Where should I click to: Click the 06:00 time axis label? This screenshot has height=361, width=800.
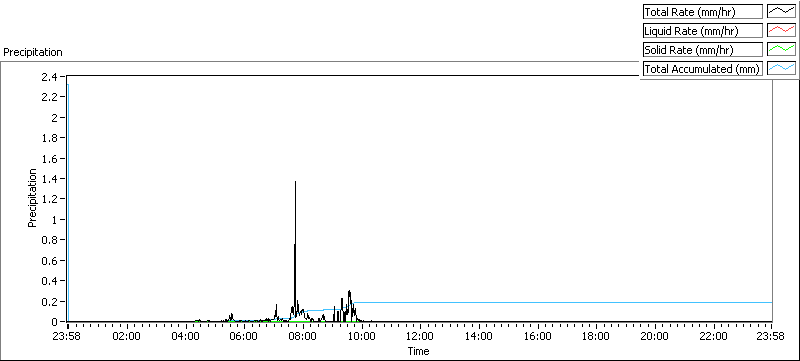tap(243, 336)
